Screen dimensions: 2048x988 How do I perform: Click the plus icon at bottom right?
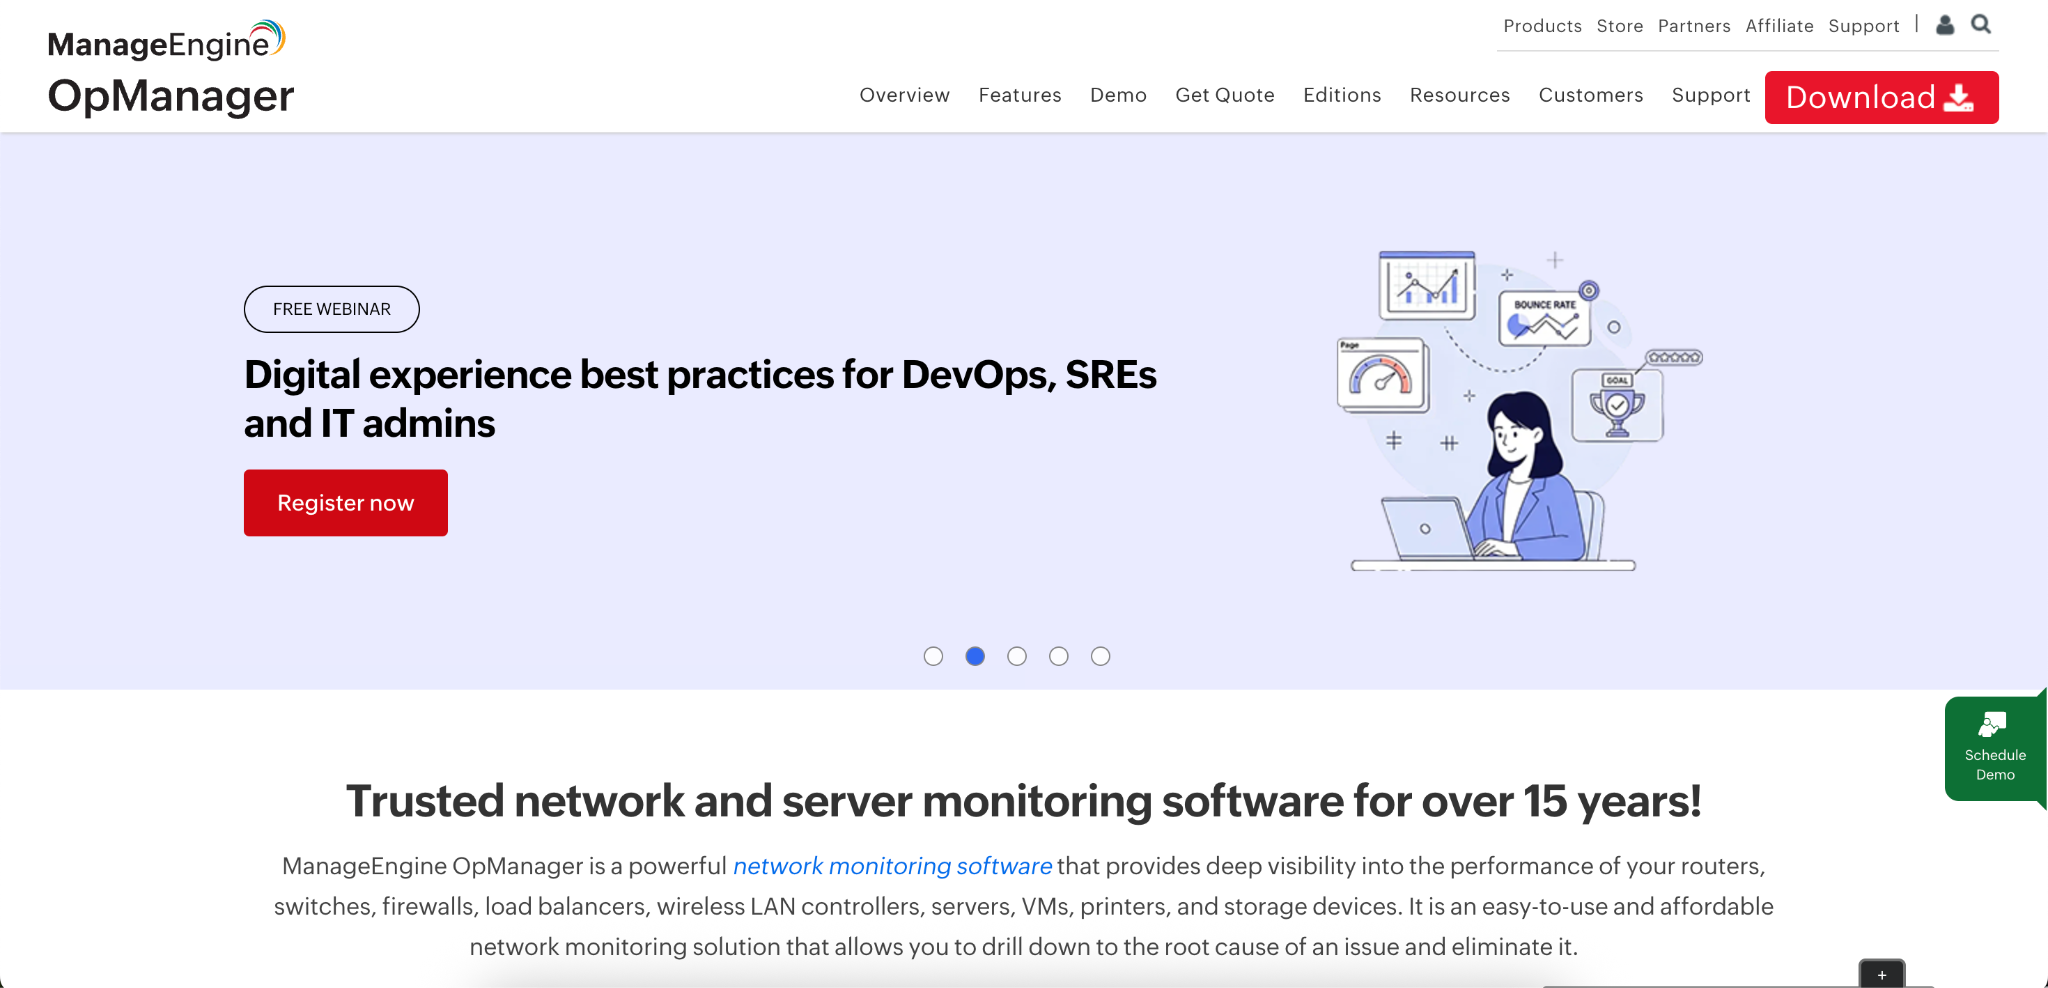[x=1881, y=974]
